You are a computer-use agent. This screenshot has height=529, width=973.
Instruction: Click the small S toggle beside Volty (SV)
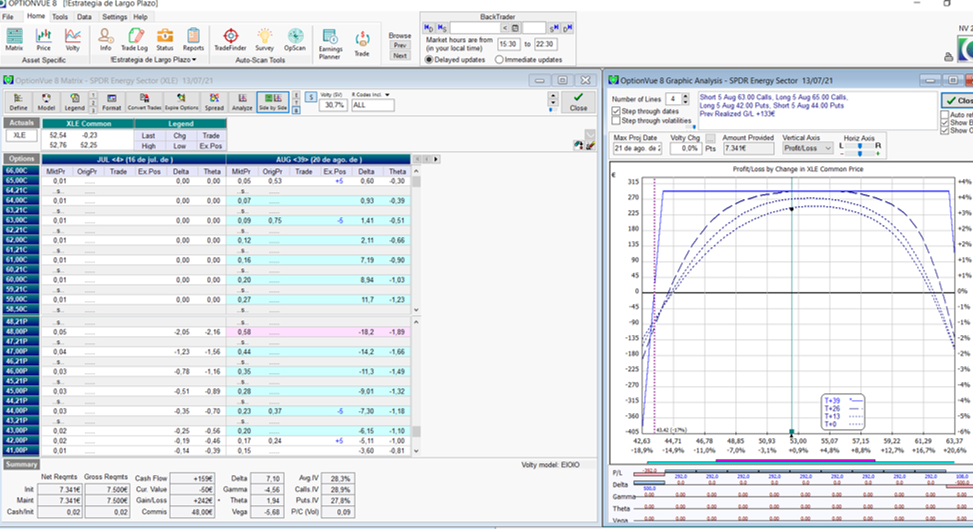pos(311,97)
